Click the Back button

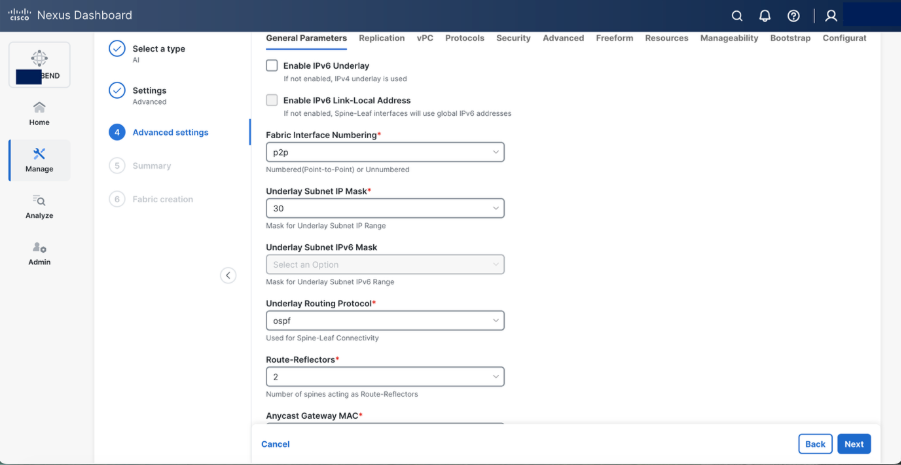pos(815,444)
